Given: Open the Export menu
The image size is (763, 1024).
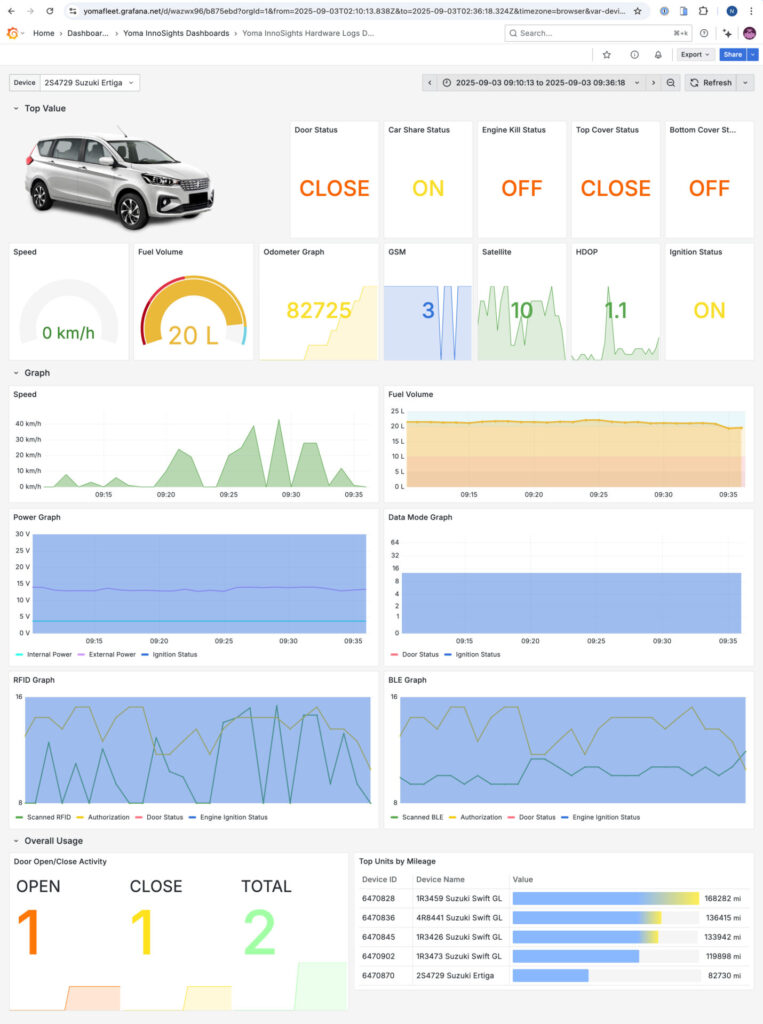Looking at the screenshot, I should tap(695, 55).
